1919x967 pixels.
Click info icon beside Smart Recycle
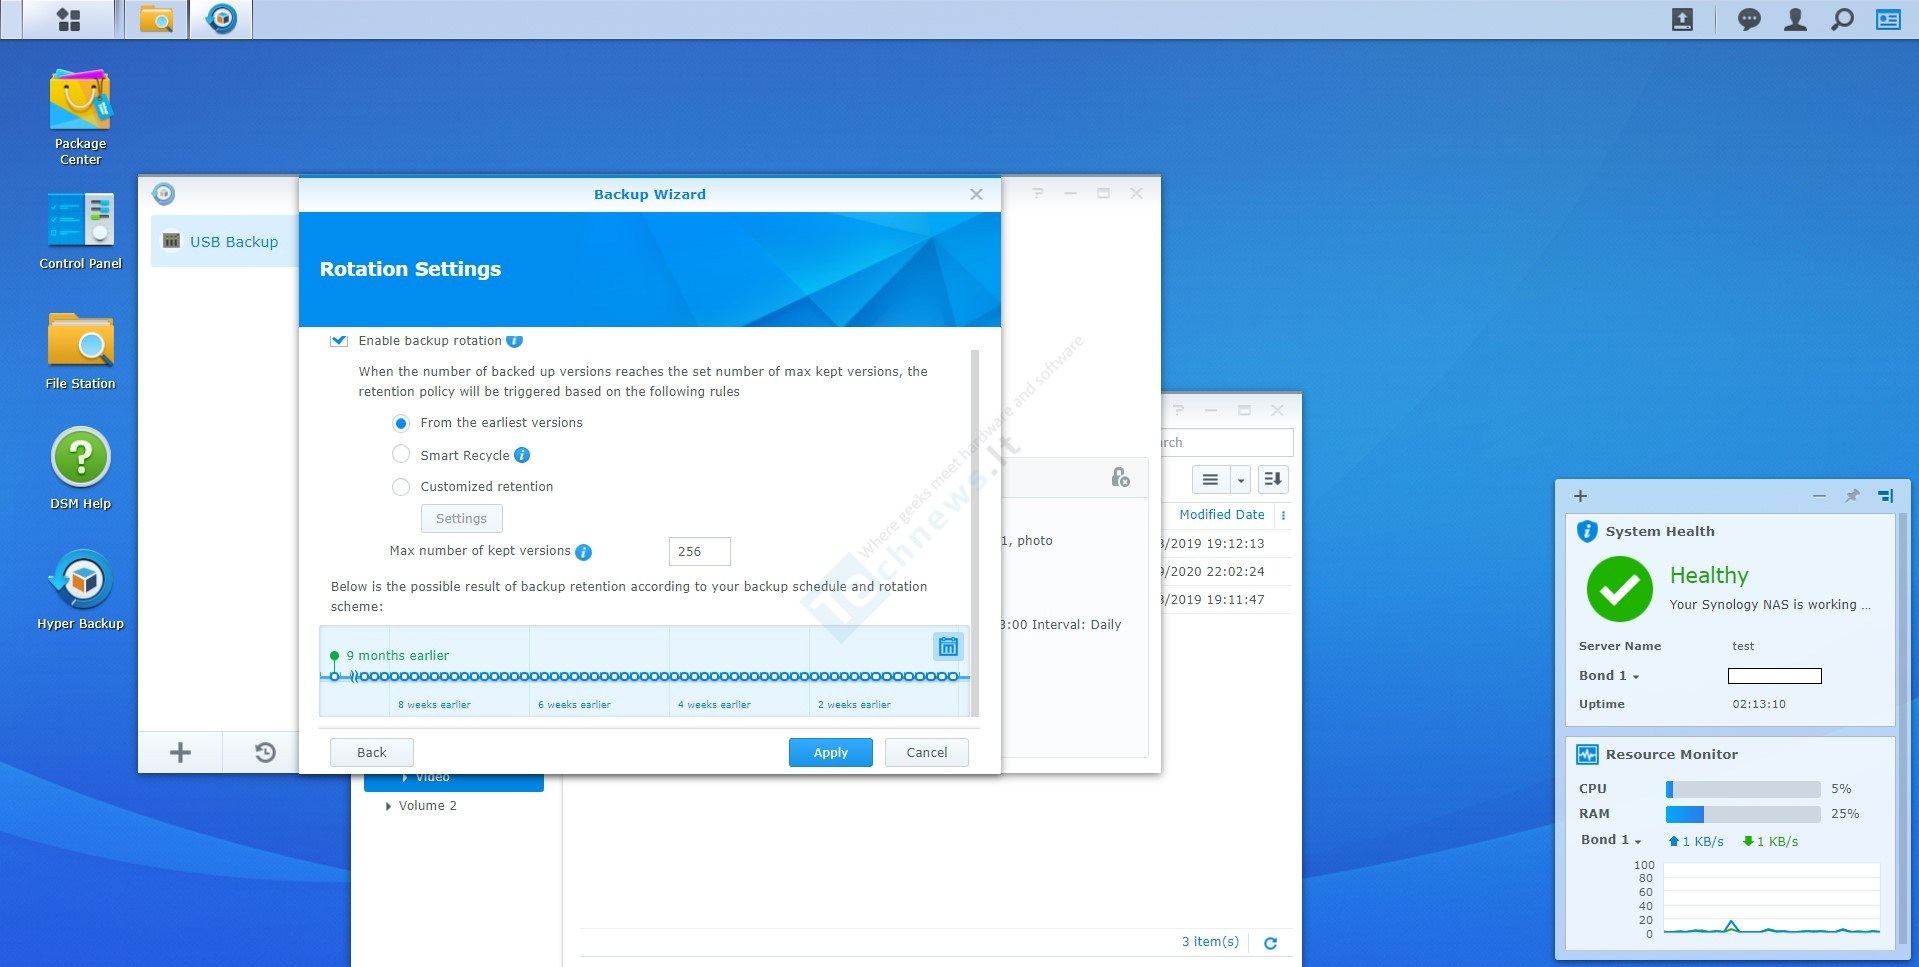coord(521,455)
